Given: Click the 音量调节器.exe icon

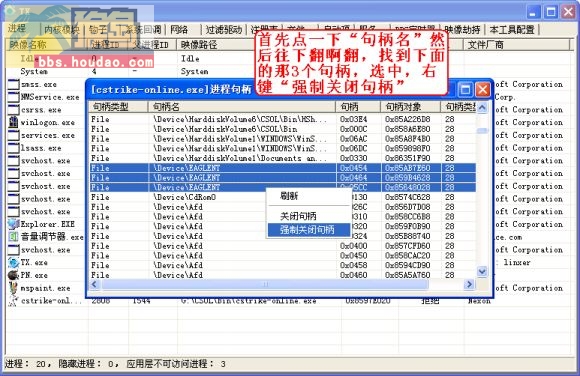Looking at the screenshot, I should [13, 236].
